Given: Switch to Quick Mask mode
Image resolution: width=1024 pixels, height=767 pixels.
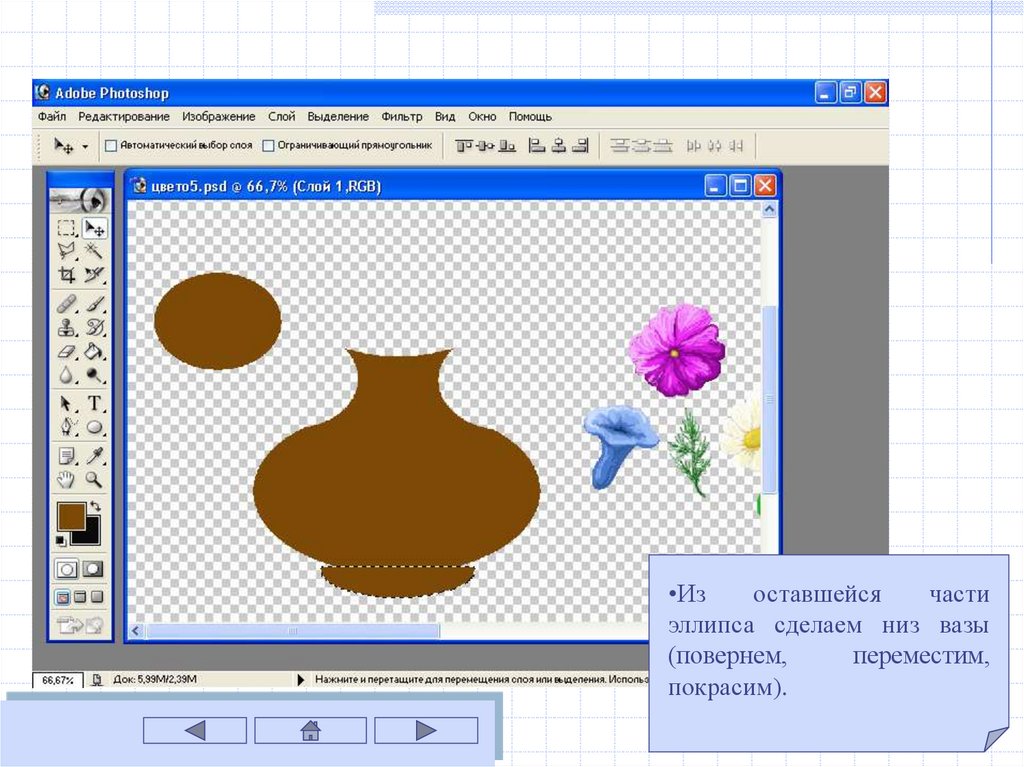Looking at the screenshot, I should tap(92, 569).
